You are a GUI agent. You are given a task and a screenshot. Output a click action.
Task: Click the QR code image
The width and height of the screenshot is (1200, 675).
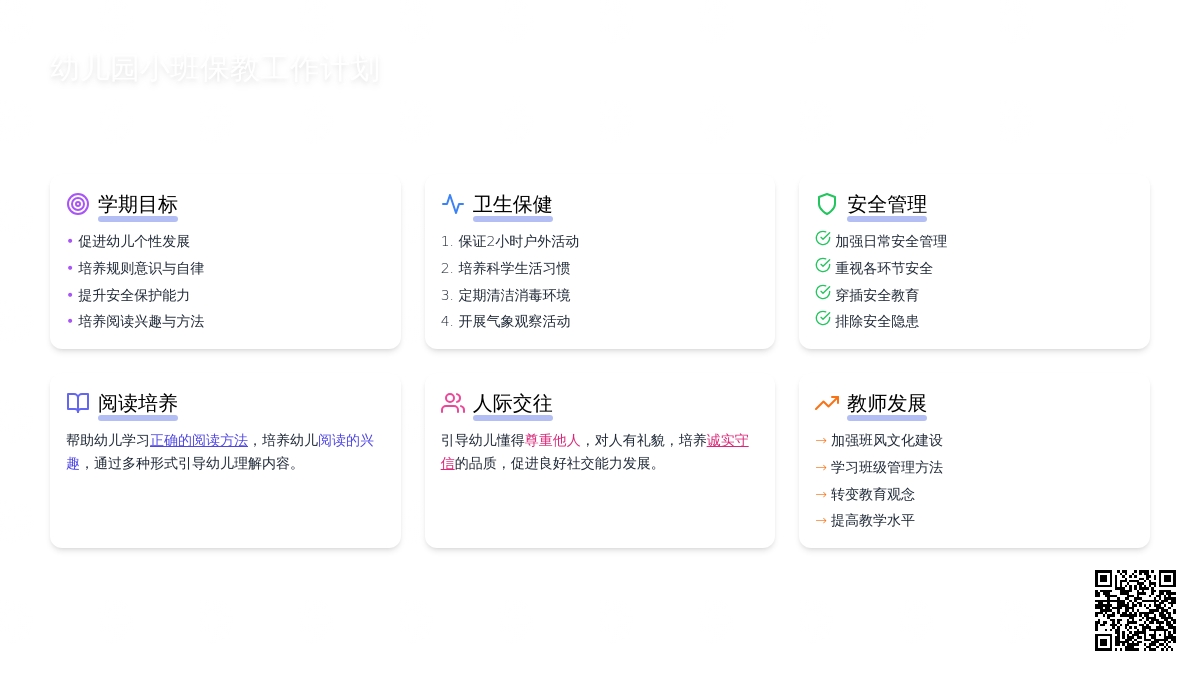1135,610
